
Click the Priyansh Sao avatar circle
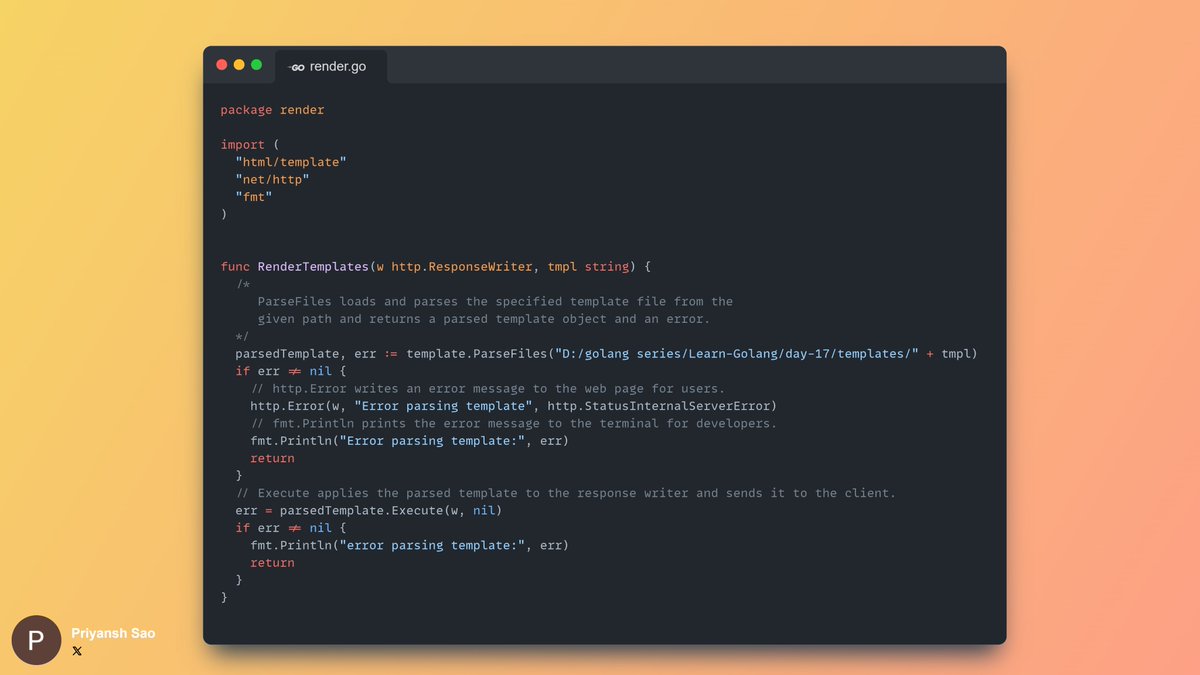[36, 640]
